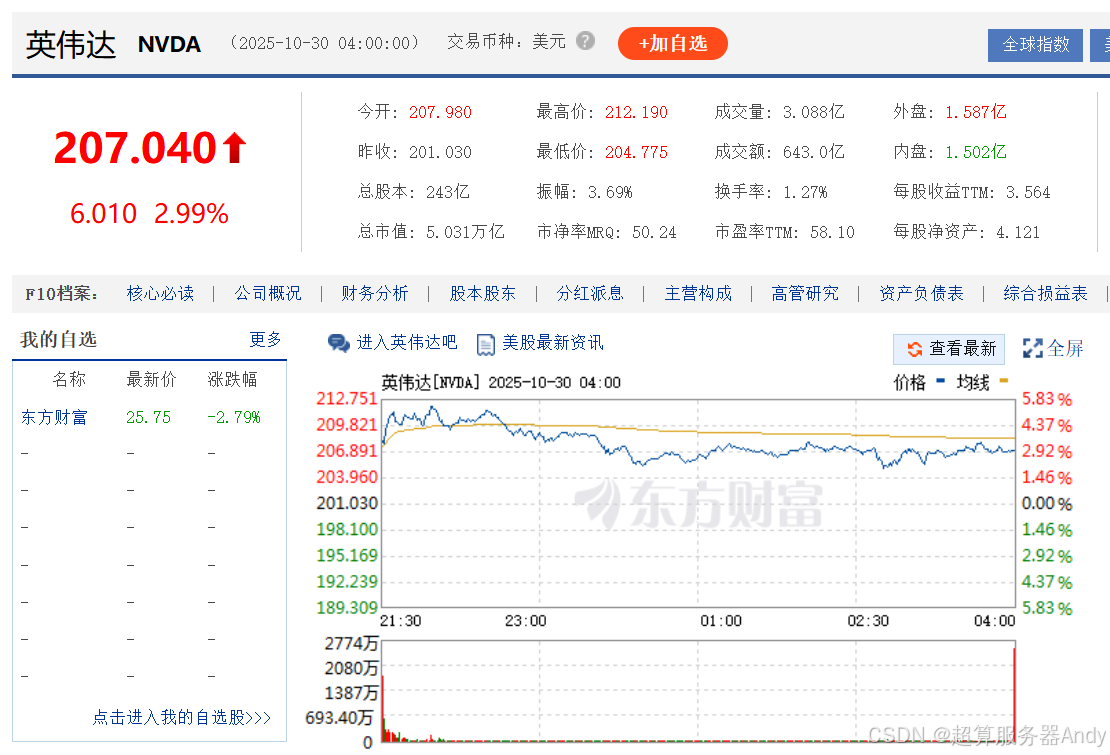Click the 201.030 baseline axis label
Viewport: 1110px width, 755px height.
347,504
